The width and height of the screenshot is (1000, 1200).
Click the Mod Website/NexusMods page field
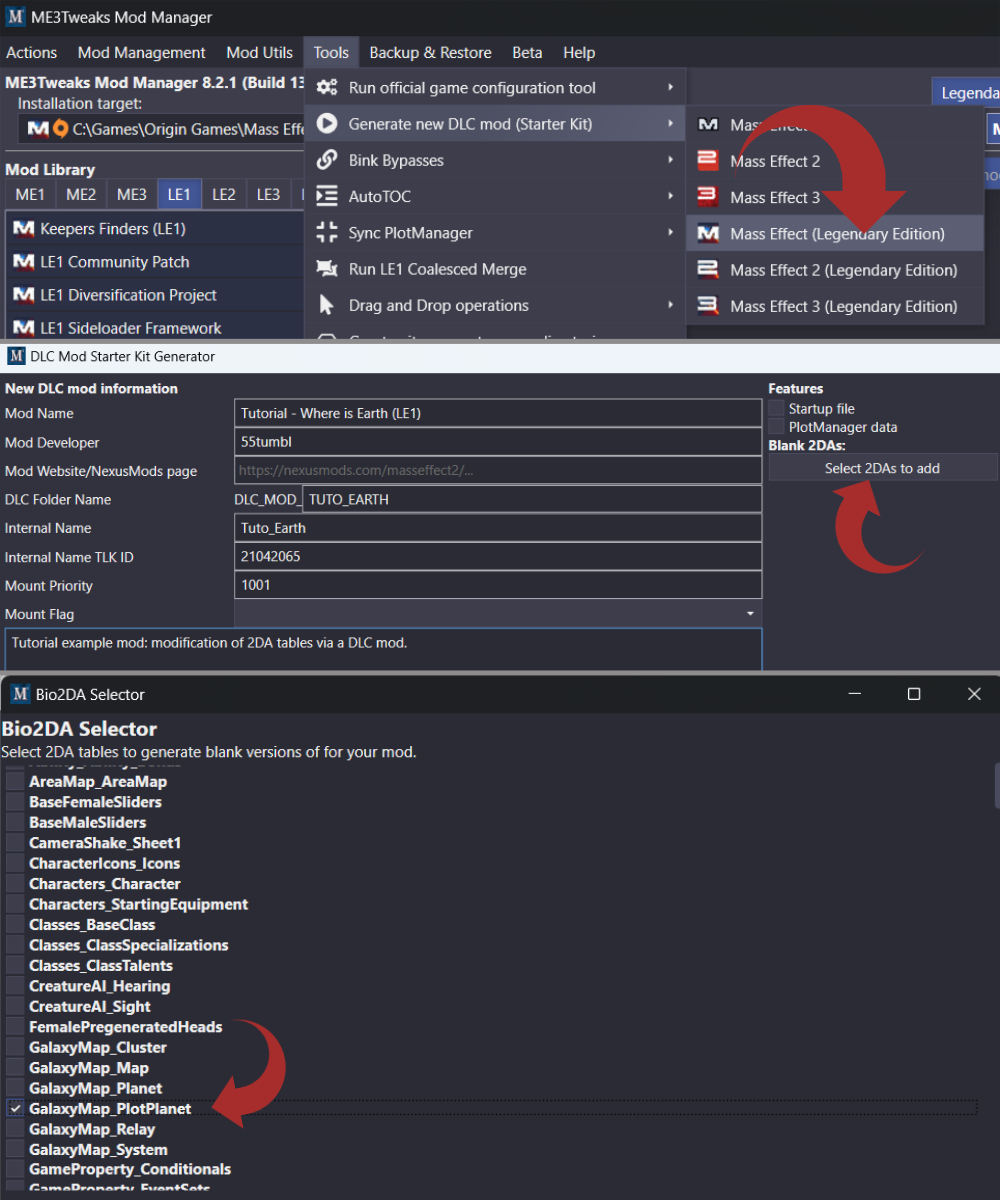tap(498, 470)
